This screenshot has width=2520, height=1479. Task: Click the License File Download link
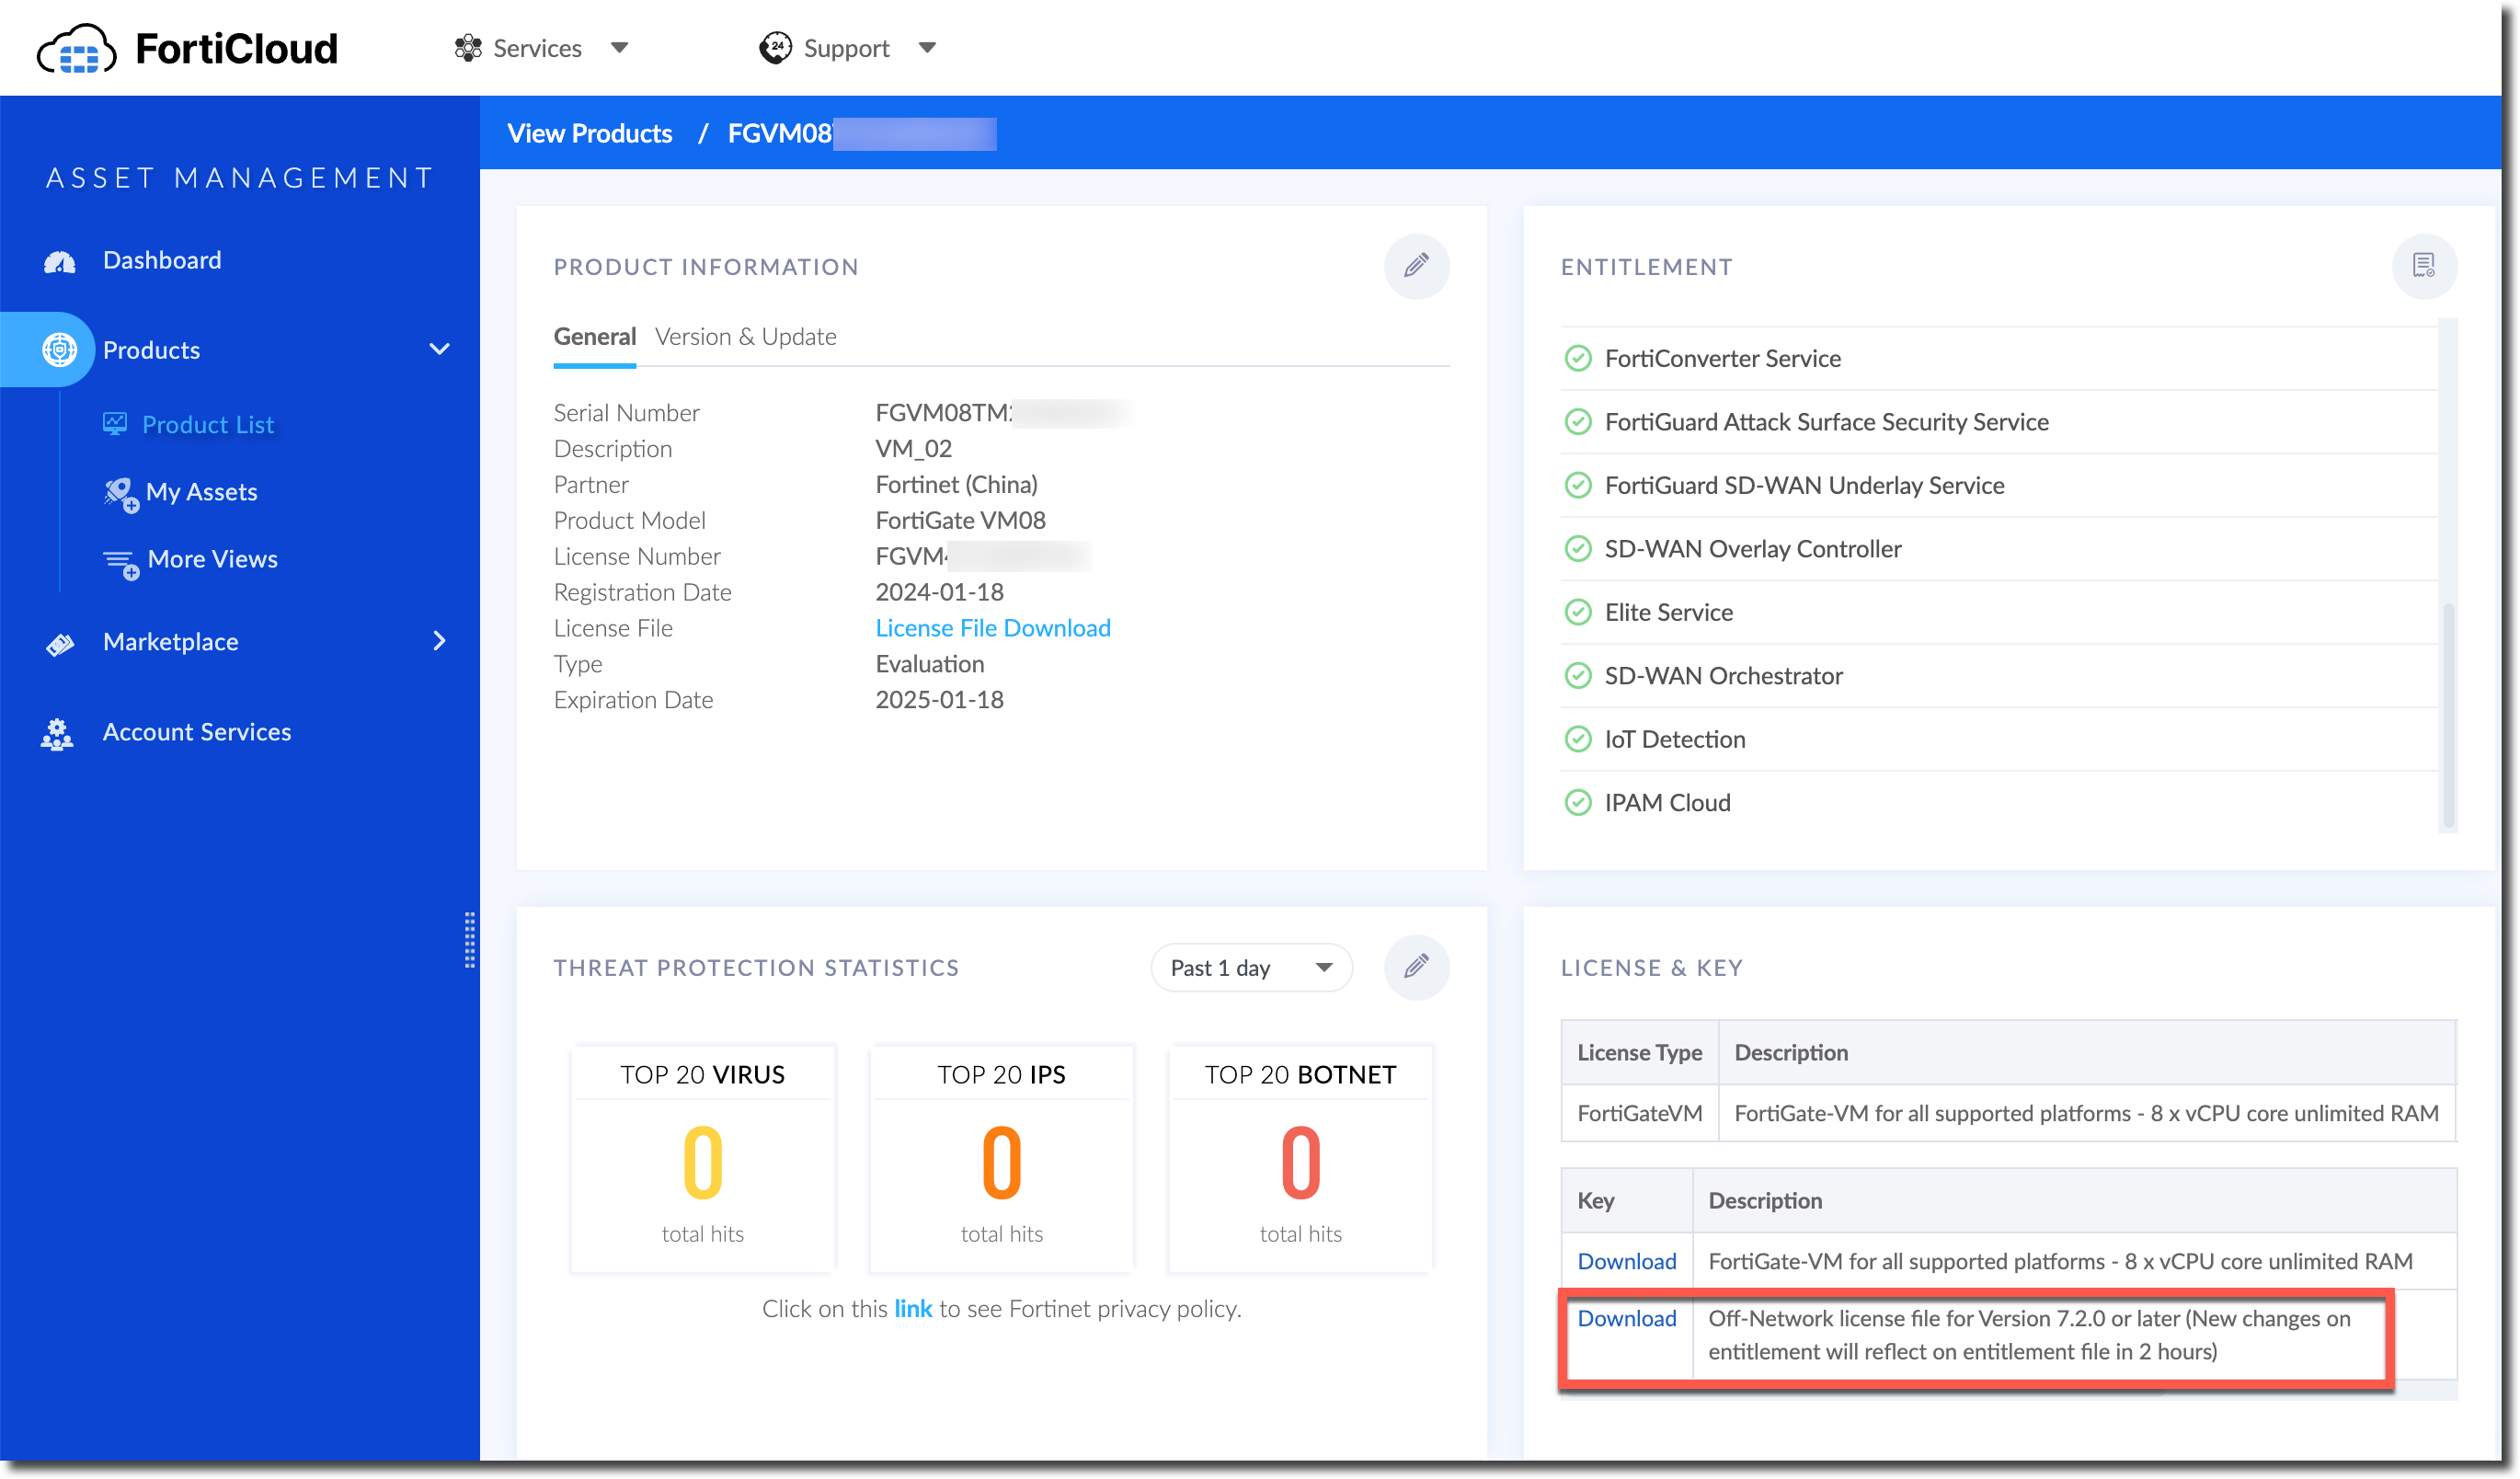click(992, 628)
